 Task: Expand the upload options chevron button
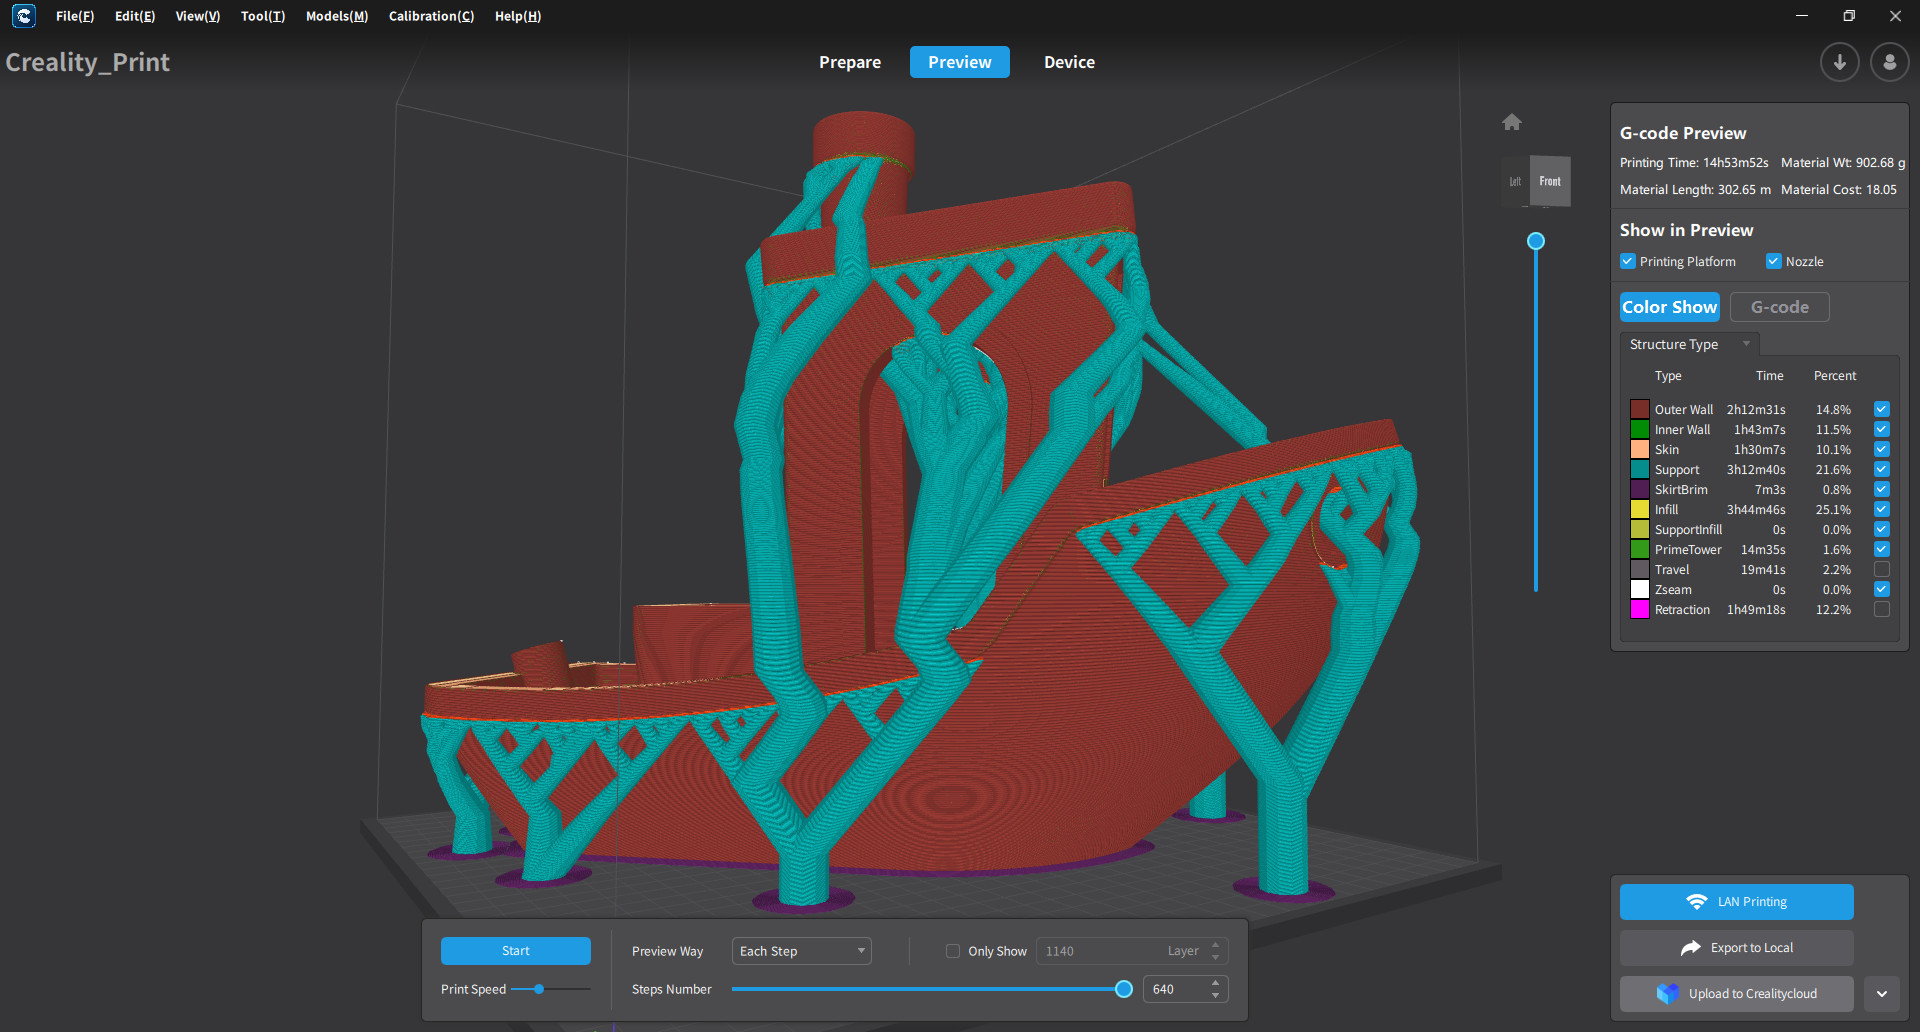tap(1881, 994)
